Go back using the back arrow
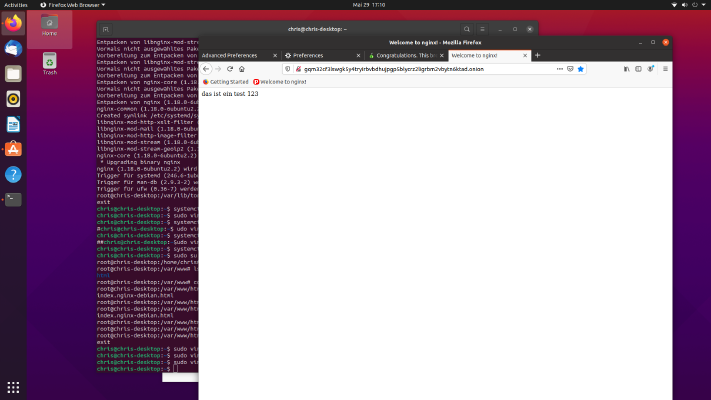This screenshot has width=711, height=400. [206, 69]
